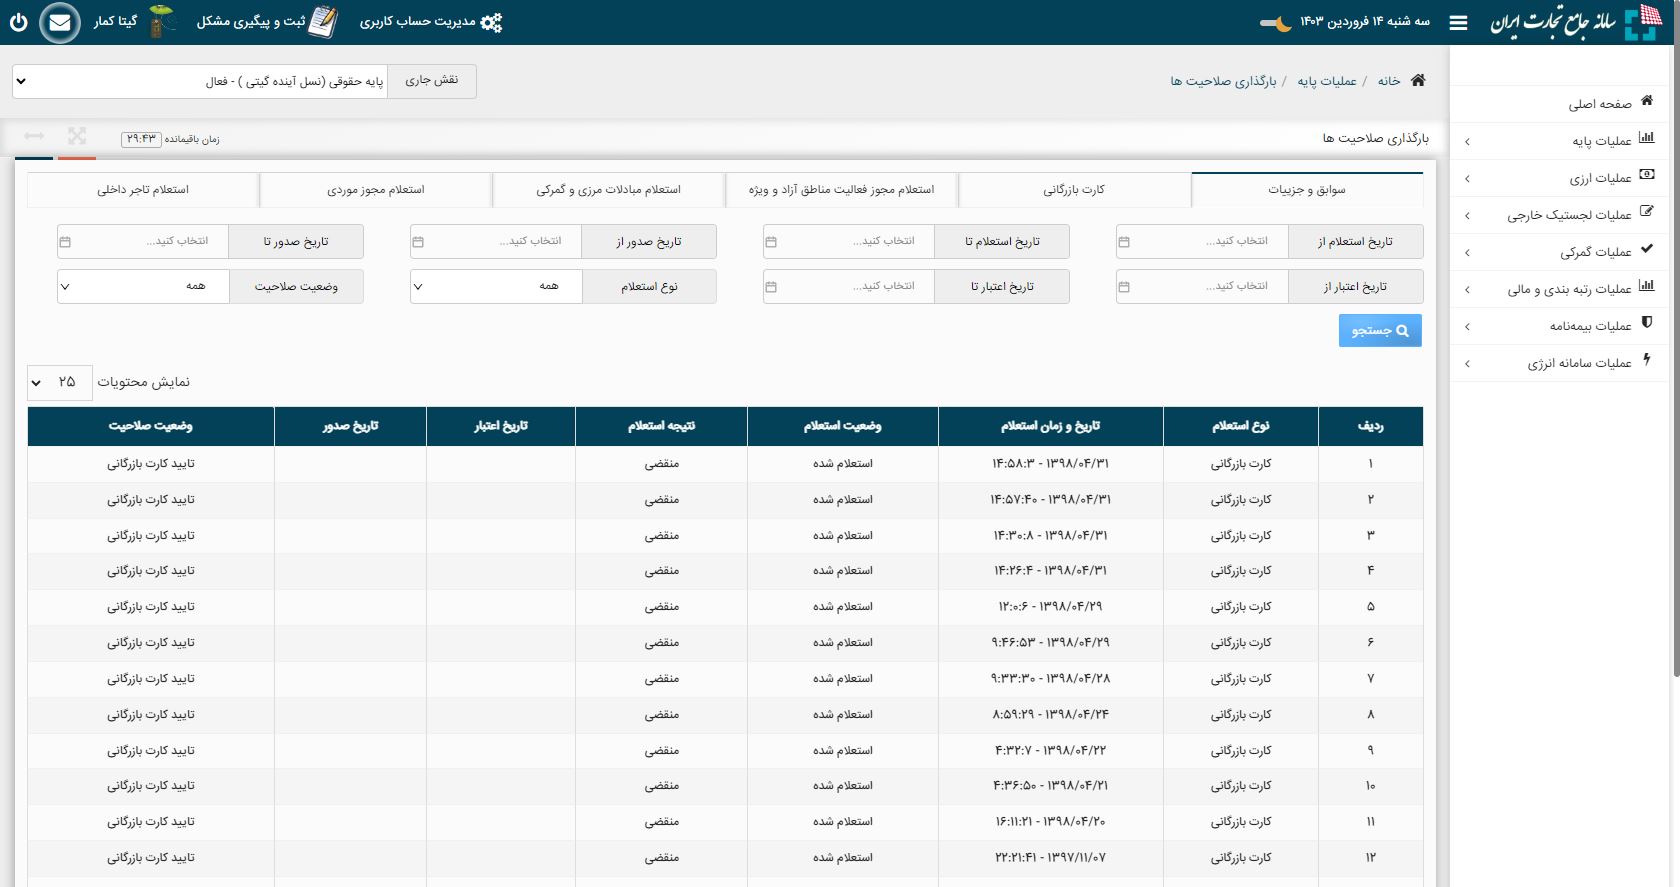This screenshot has width=1680, height=887.
Task: Click the home icon in breadcrumb
Action: 1418,80
